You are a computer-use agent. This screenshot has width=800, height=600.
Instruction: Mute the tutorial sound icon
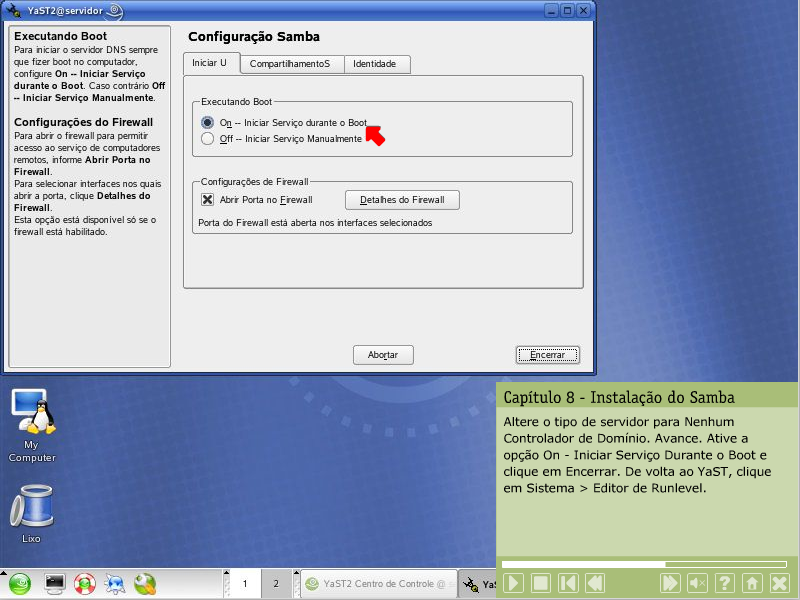click(x=698, y=583)
